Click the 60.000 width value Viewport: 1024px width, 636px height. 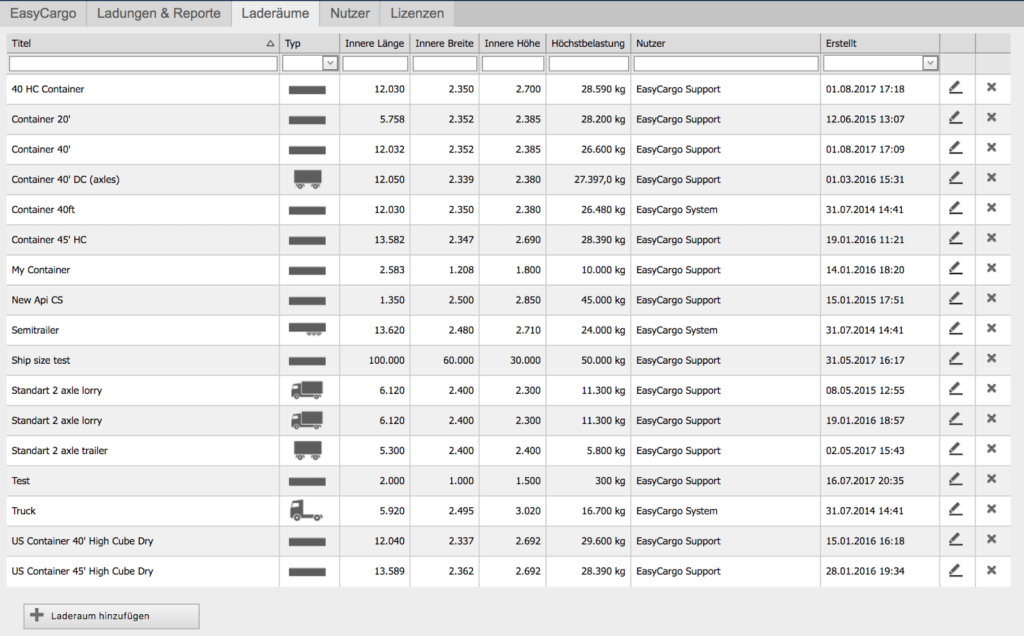pyautogui.click(x=458, y=360)
